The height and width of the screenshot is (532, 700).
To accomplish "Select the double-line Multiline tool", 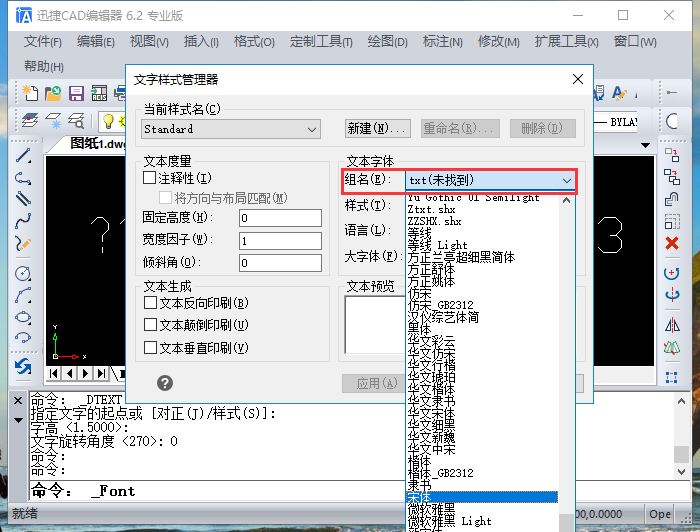I will tap(23, 199).
